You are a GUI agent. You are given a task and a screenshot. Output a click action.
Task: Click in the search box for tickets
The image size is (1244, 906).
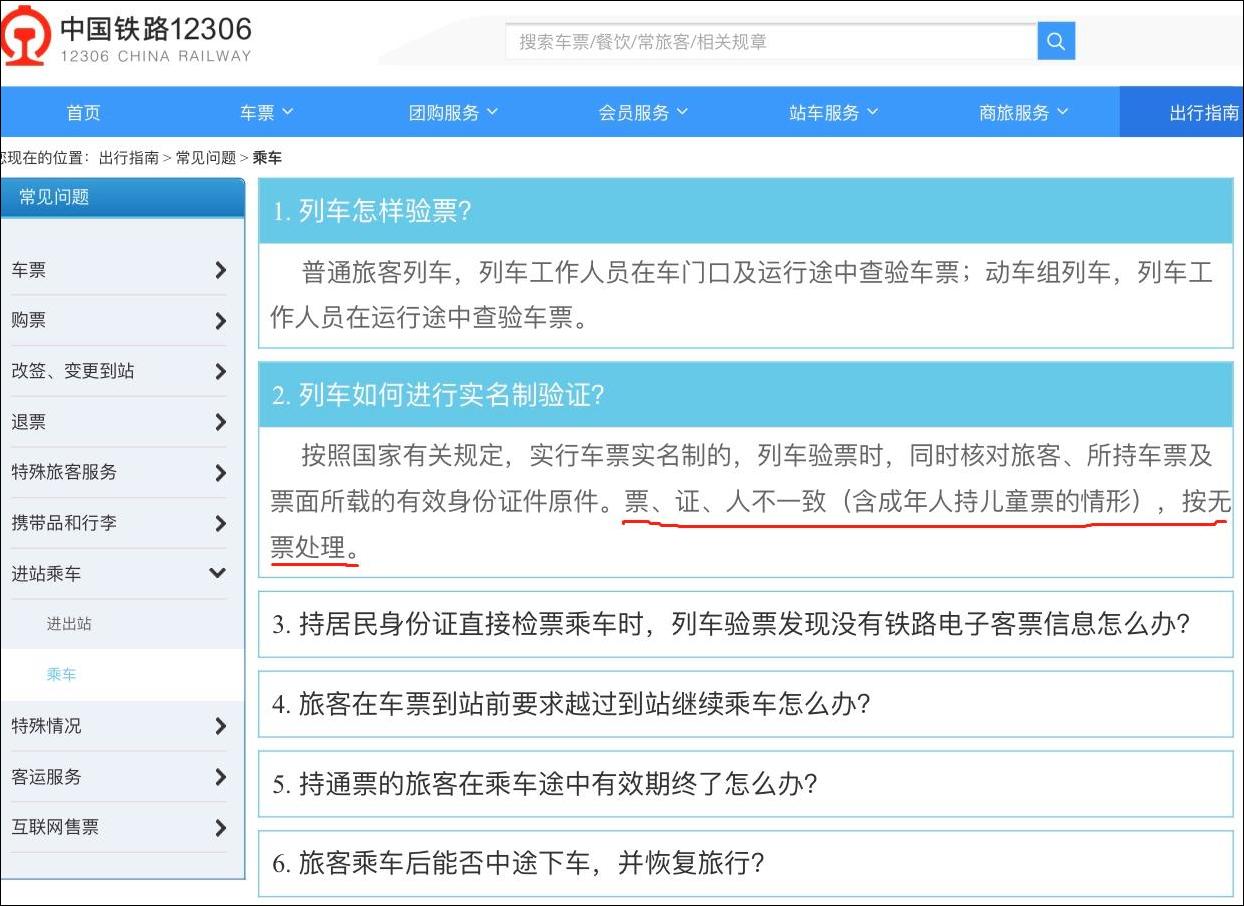tap(770, 42)
